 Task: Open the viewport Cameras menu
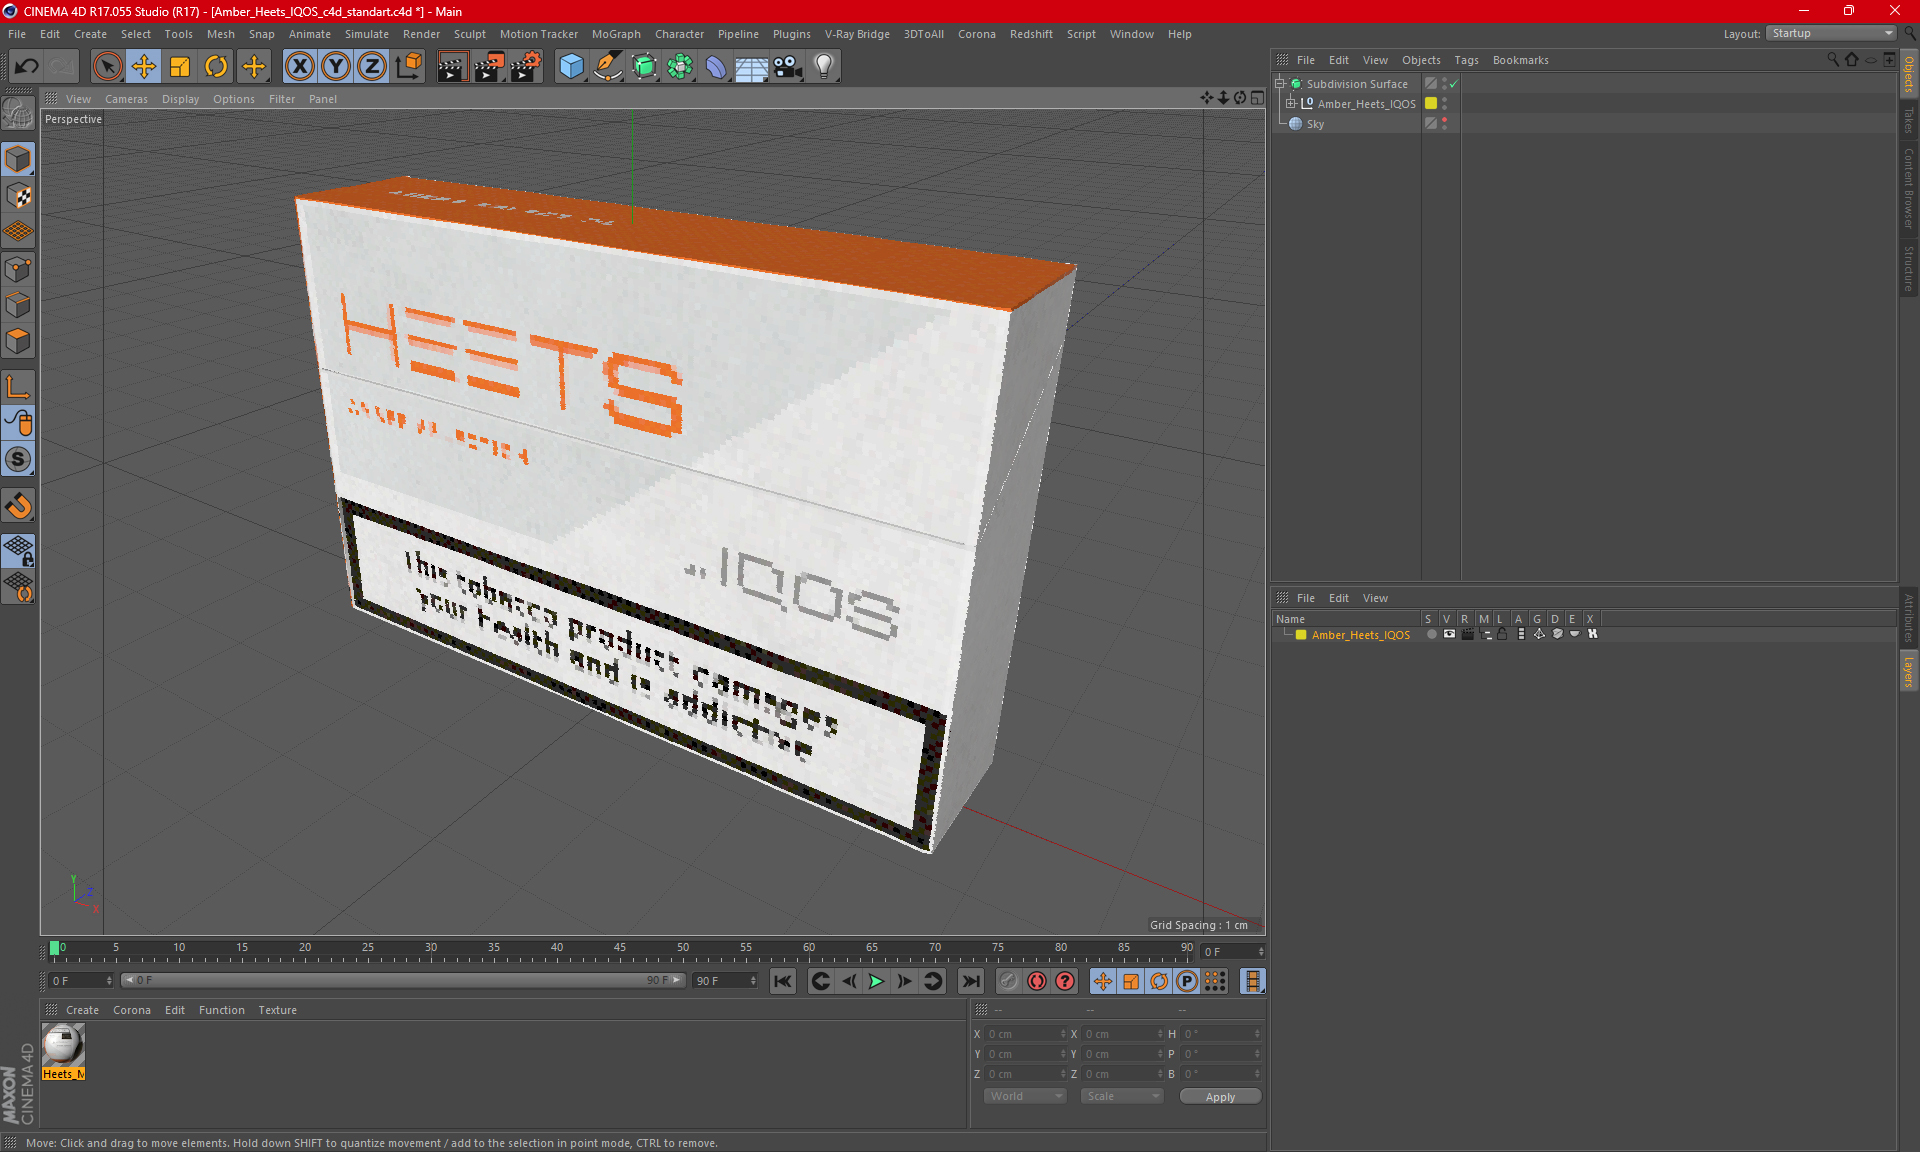pyautogui.click(x=126, y=99)
